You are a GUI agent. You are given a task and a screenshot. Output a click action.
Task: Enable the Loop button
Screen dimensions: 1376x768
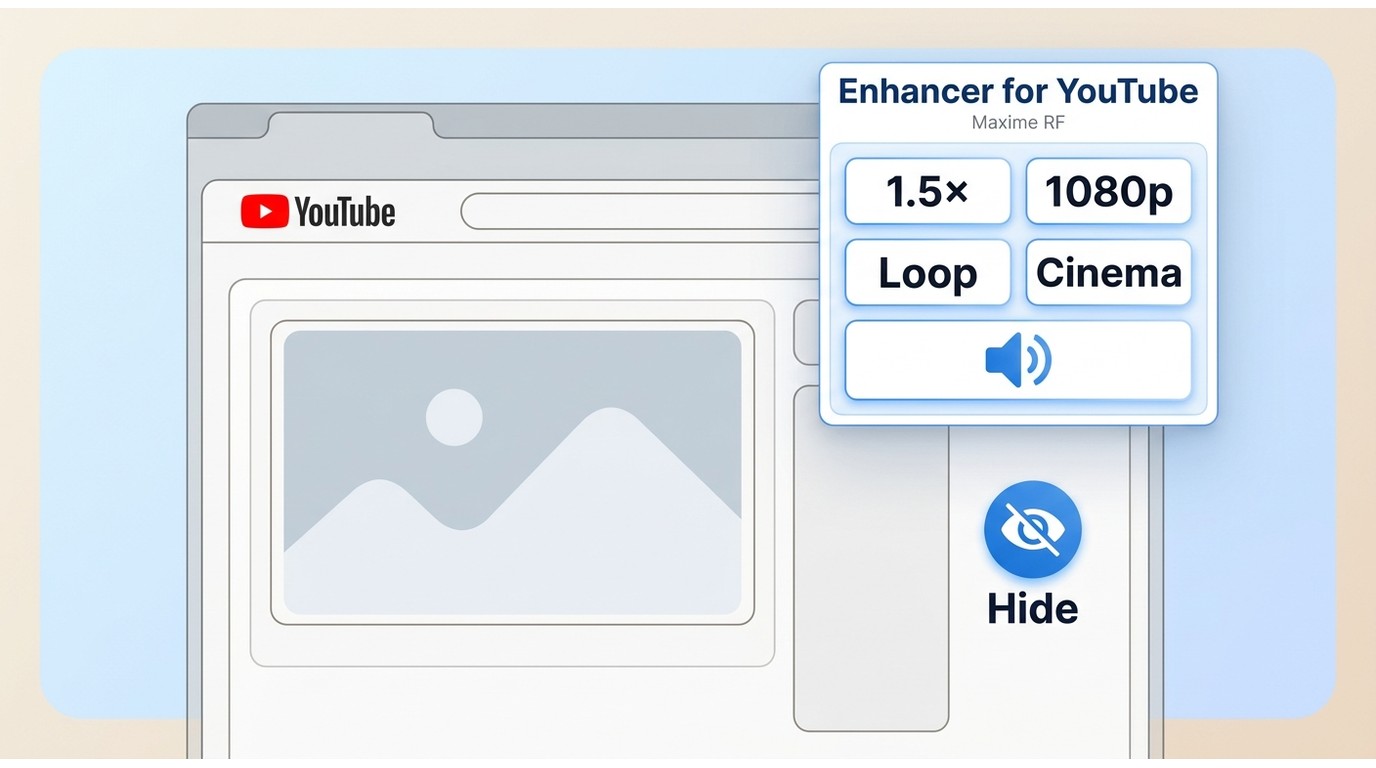[927, 272]
